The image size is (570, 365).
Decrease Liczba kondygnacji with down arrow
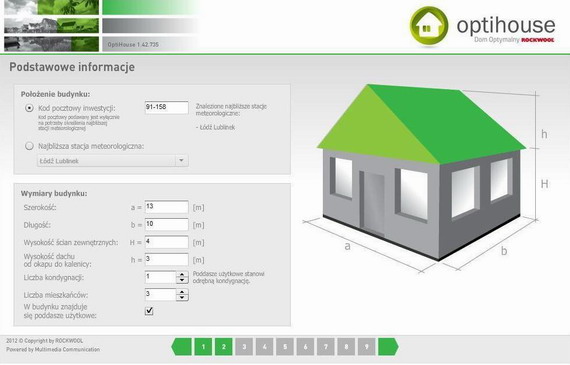click(182, 280)
